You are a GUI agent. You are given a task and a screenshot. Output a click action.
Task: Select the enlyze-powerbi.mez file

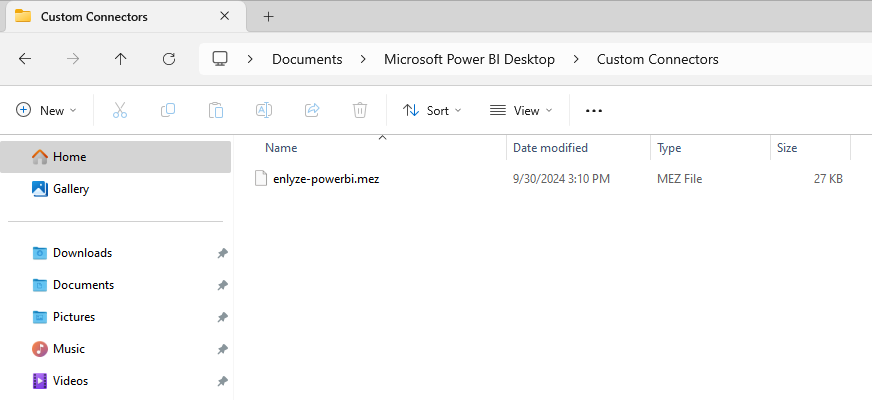(326, 179)
